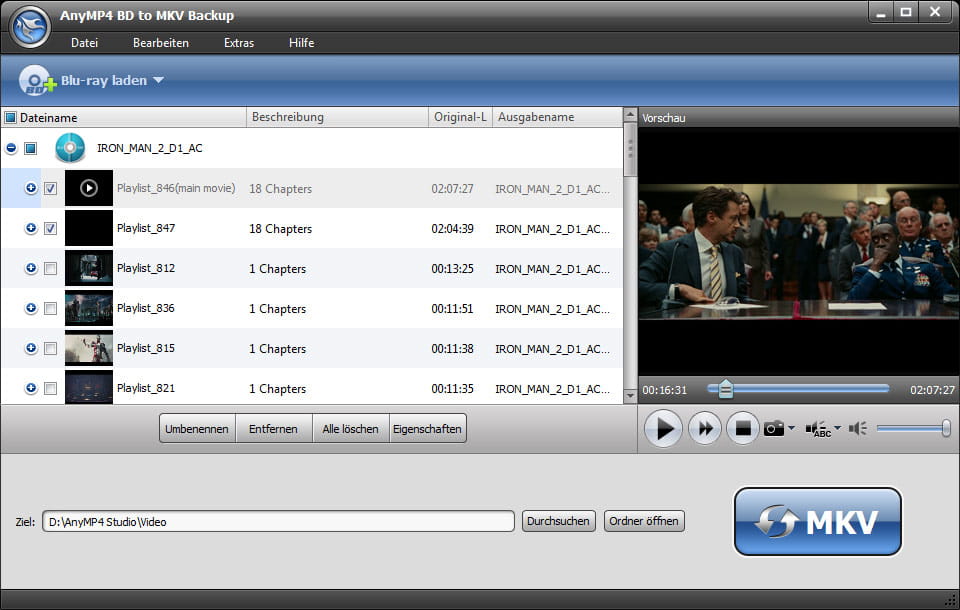Click the volume slider handle
The image size is (960, 610).
click(x=946, y=428)
